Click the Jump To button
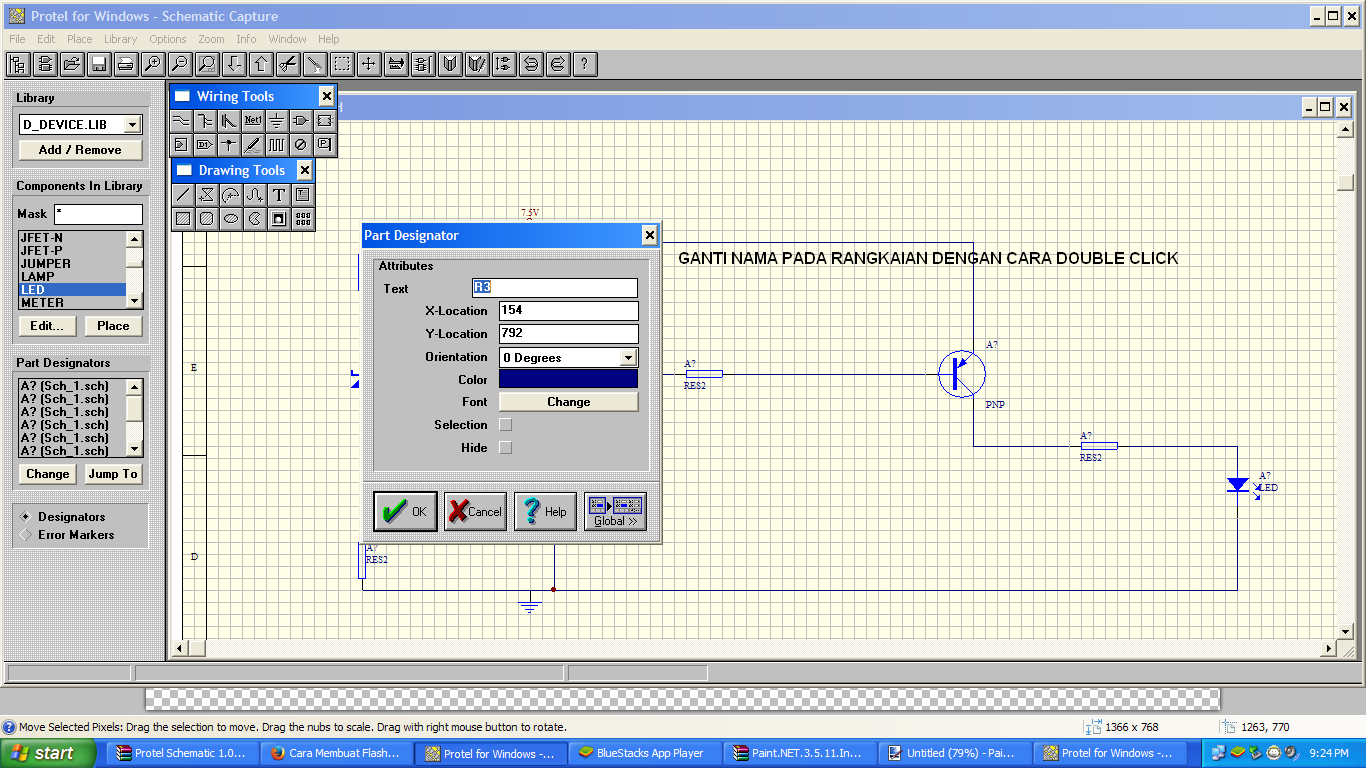The width and height of the screenshot is (1366, 768). point(113,474)
